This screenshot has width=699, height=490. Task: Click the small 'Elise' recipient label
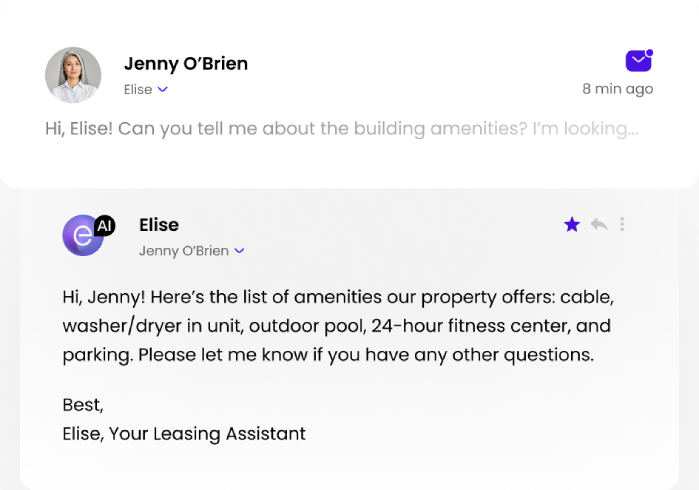point(138,89)
